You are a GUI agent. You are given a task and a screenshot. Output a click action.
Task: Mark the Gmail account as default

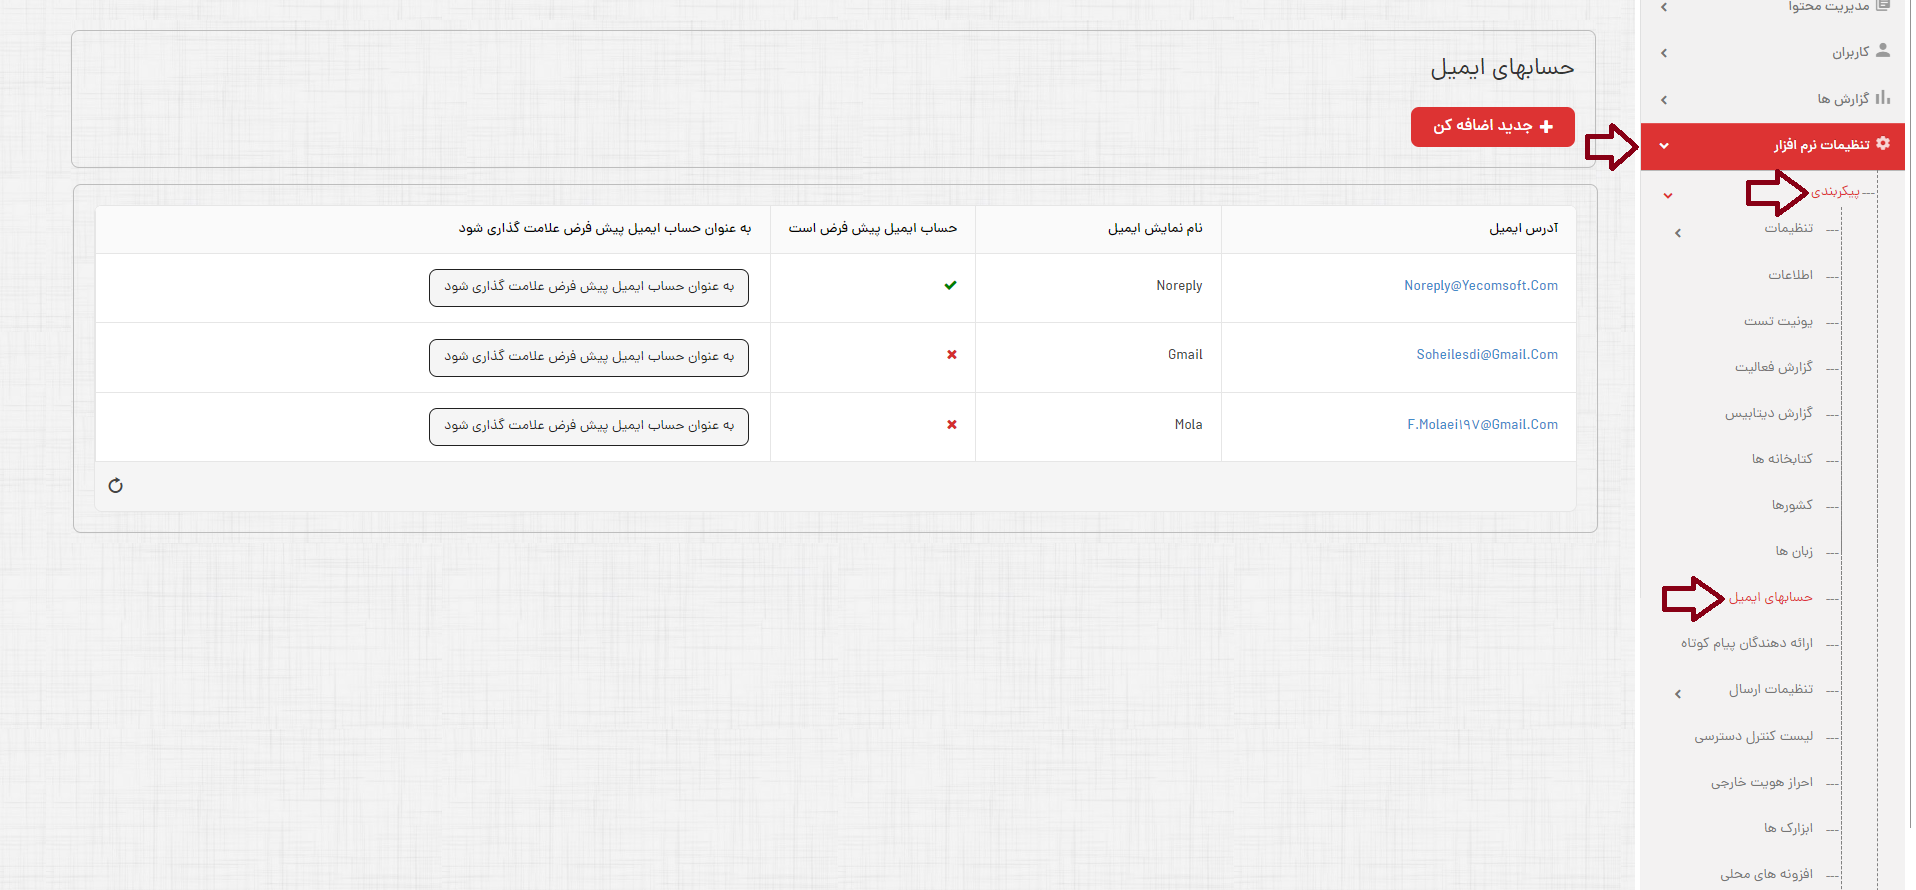[589, 358]
